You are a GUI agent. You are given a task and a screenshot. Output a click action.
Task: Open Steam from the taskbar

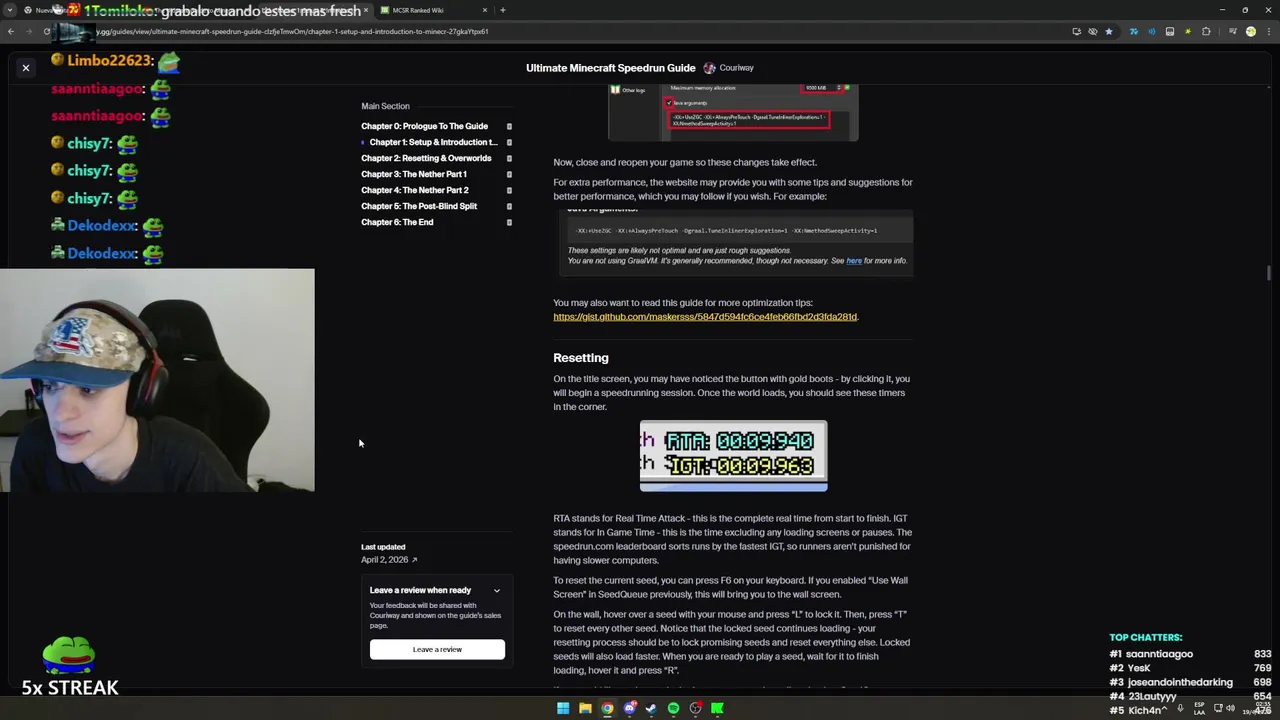pyautogui.click(x=651, y=708)
